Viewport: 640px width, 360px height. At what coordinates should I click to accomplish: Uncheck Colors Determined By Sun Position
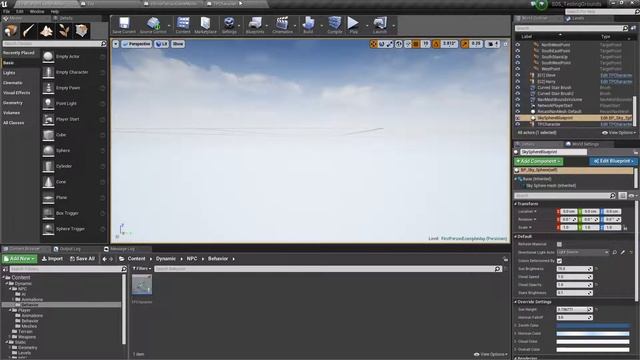point(559,260)
